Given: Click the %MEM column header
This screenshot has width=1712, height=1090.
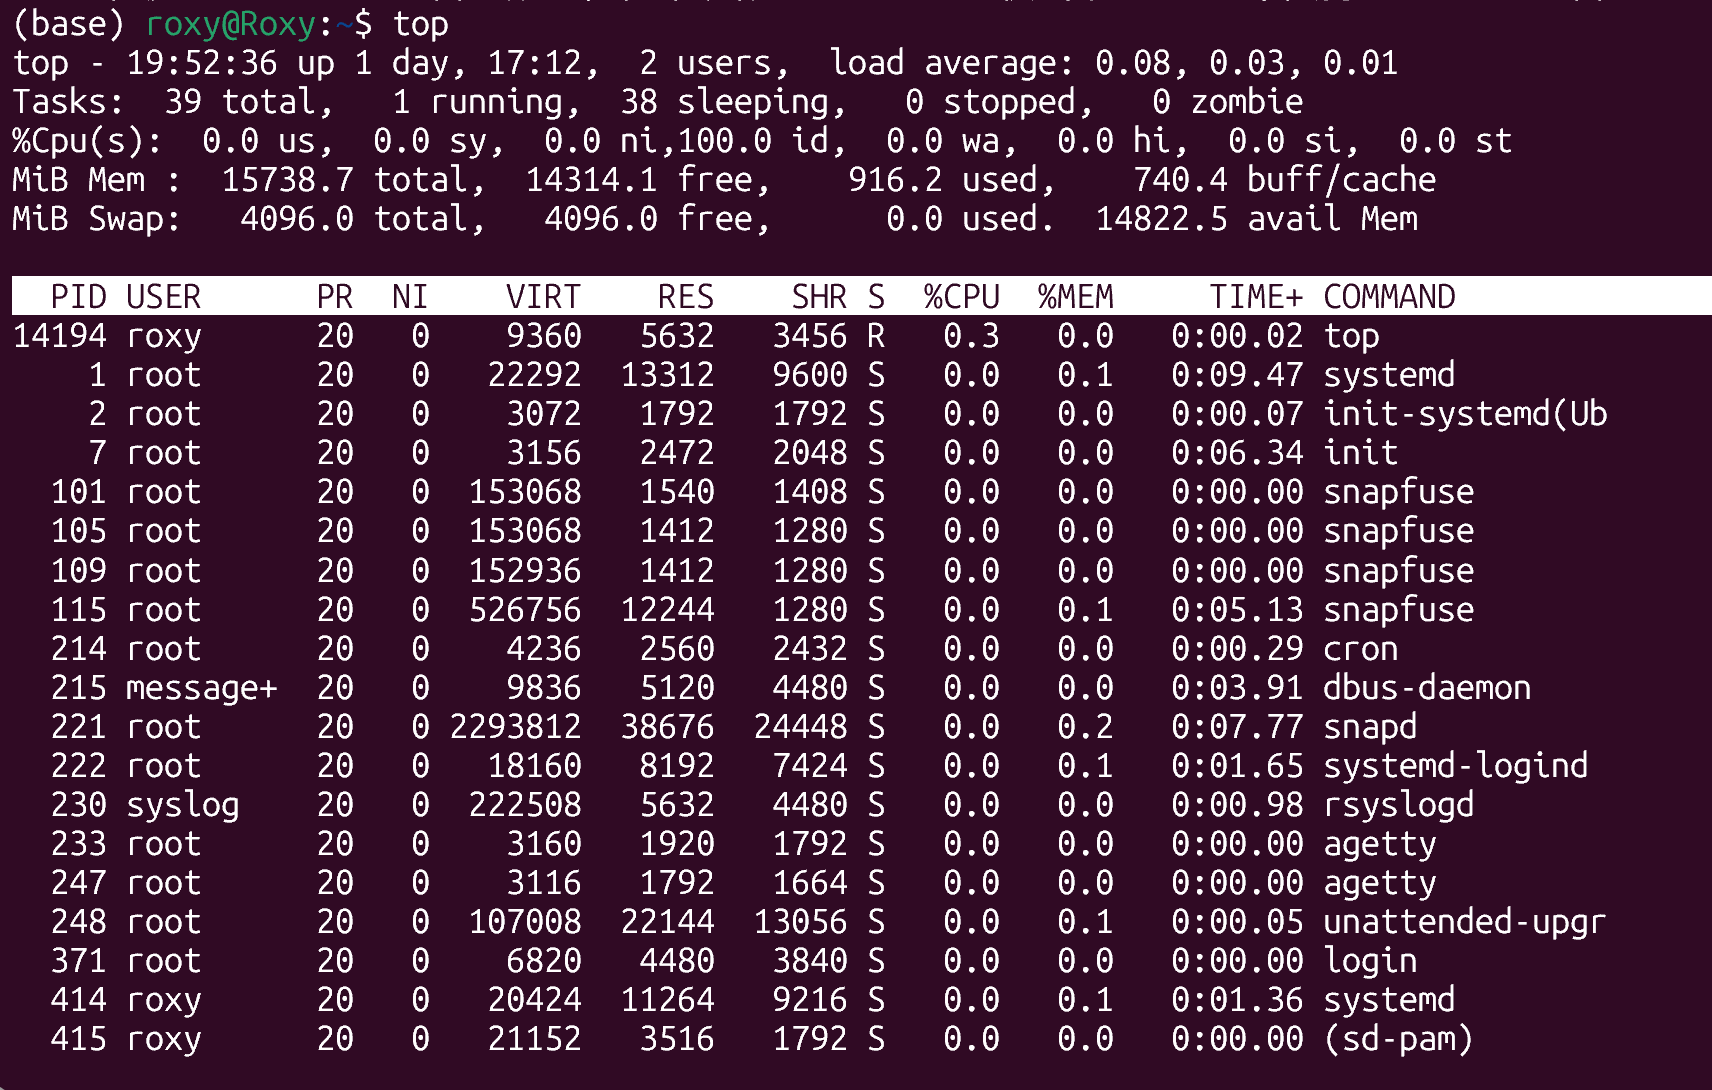Looking at the screenshot, I should [1075, 297].
